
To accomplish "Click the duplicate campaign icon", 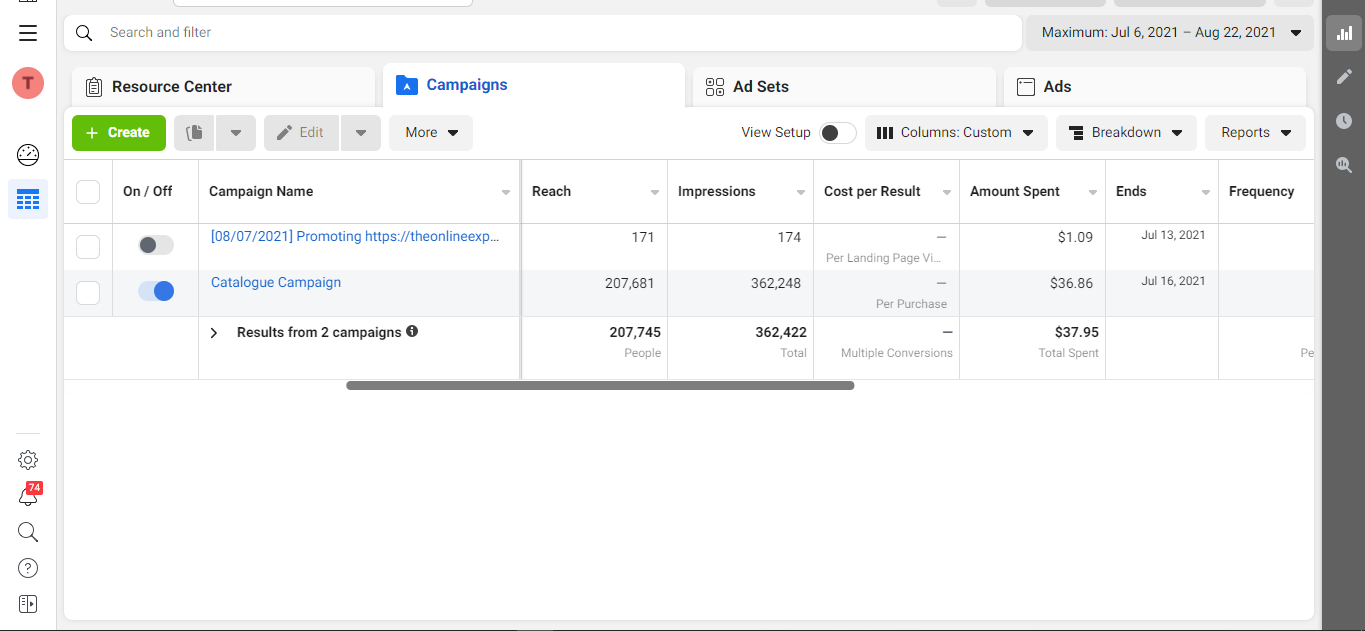I will [x=195, y=133].
